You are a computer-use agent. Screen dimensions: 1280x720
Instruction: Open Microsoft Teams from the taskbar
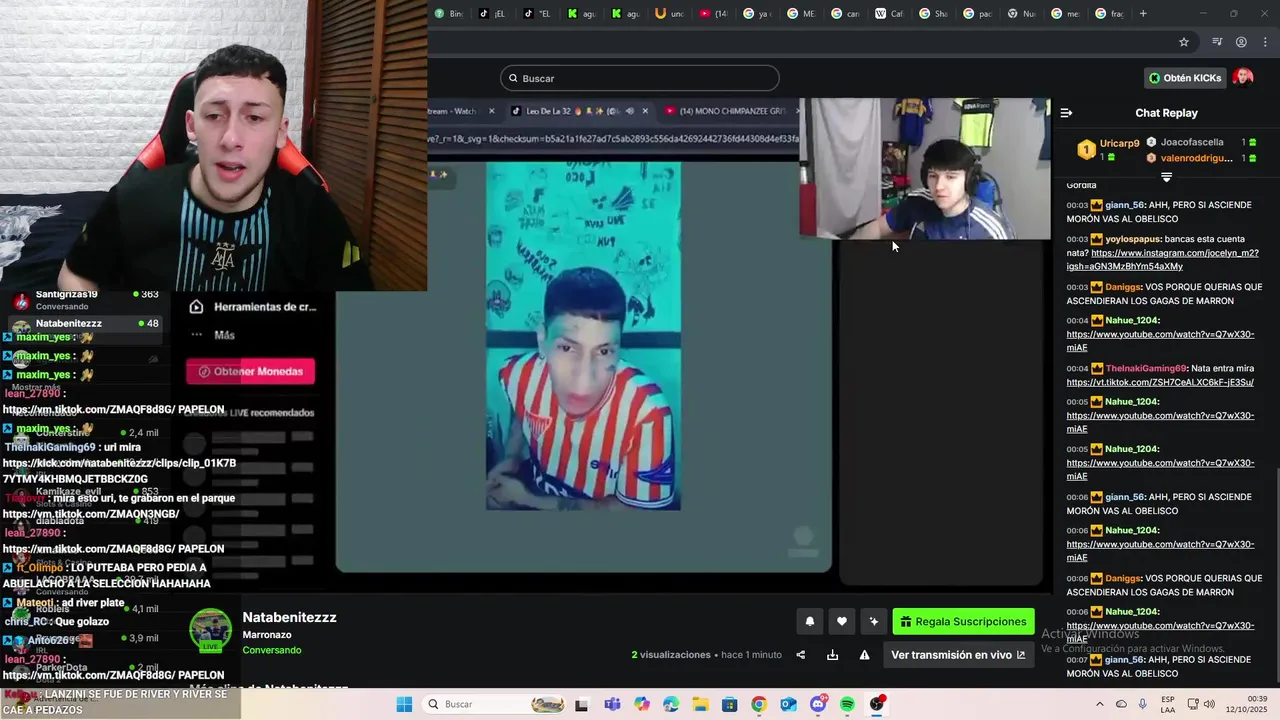[612, 704]
